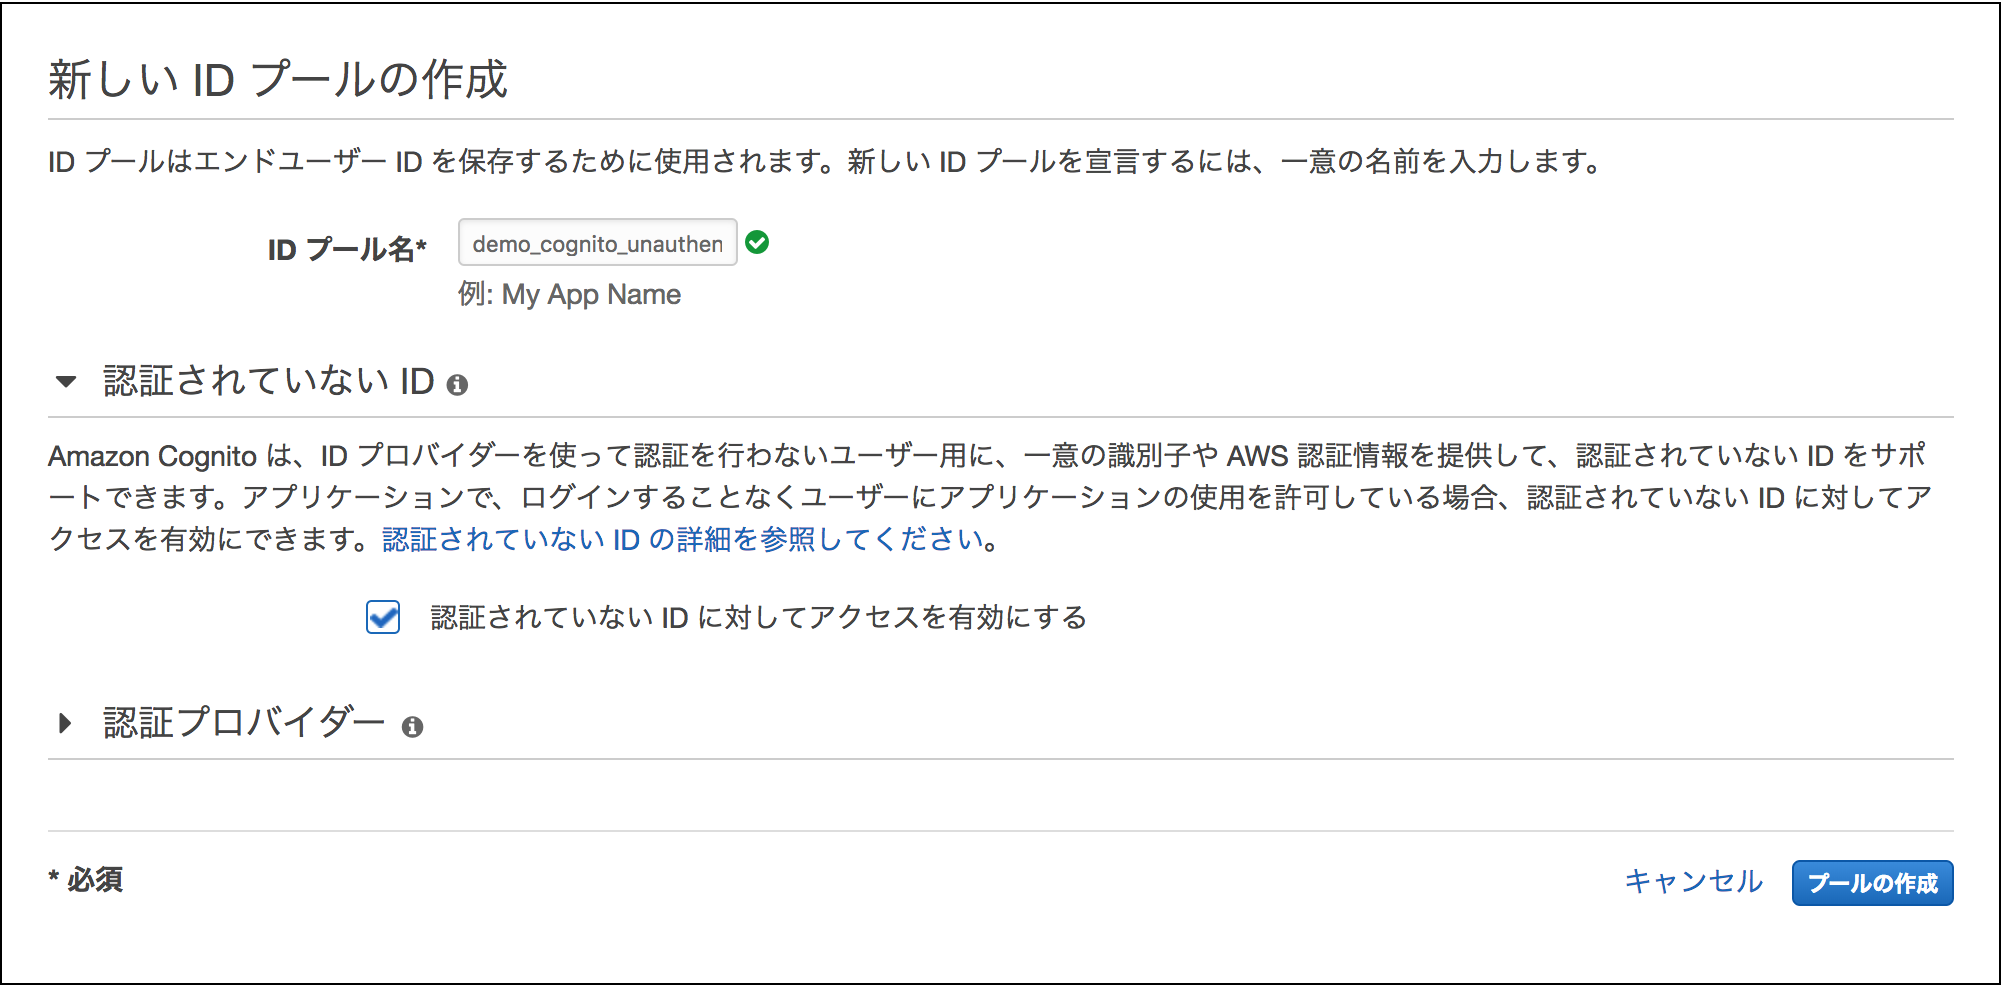
Task: Click the 例: My App Name hint text
Action: click(x=568, y=294)
